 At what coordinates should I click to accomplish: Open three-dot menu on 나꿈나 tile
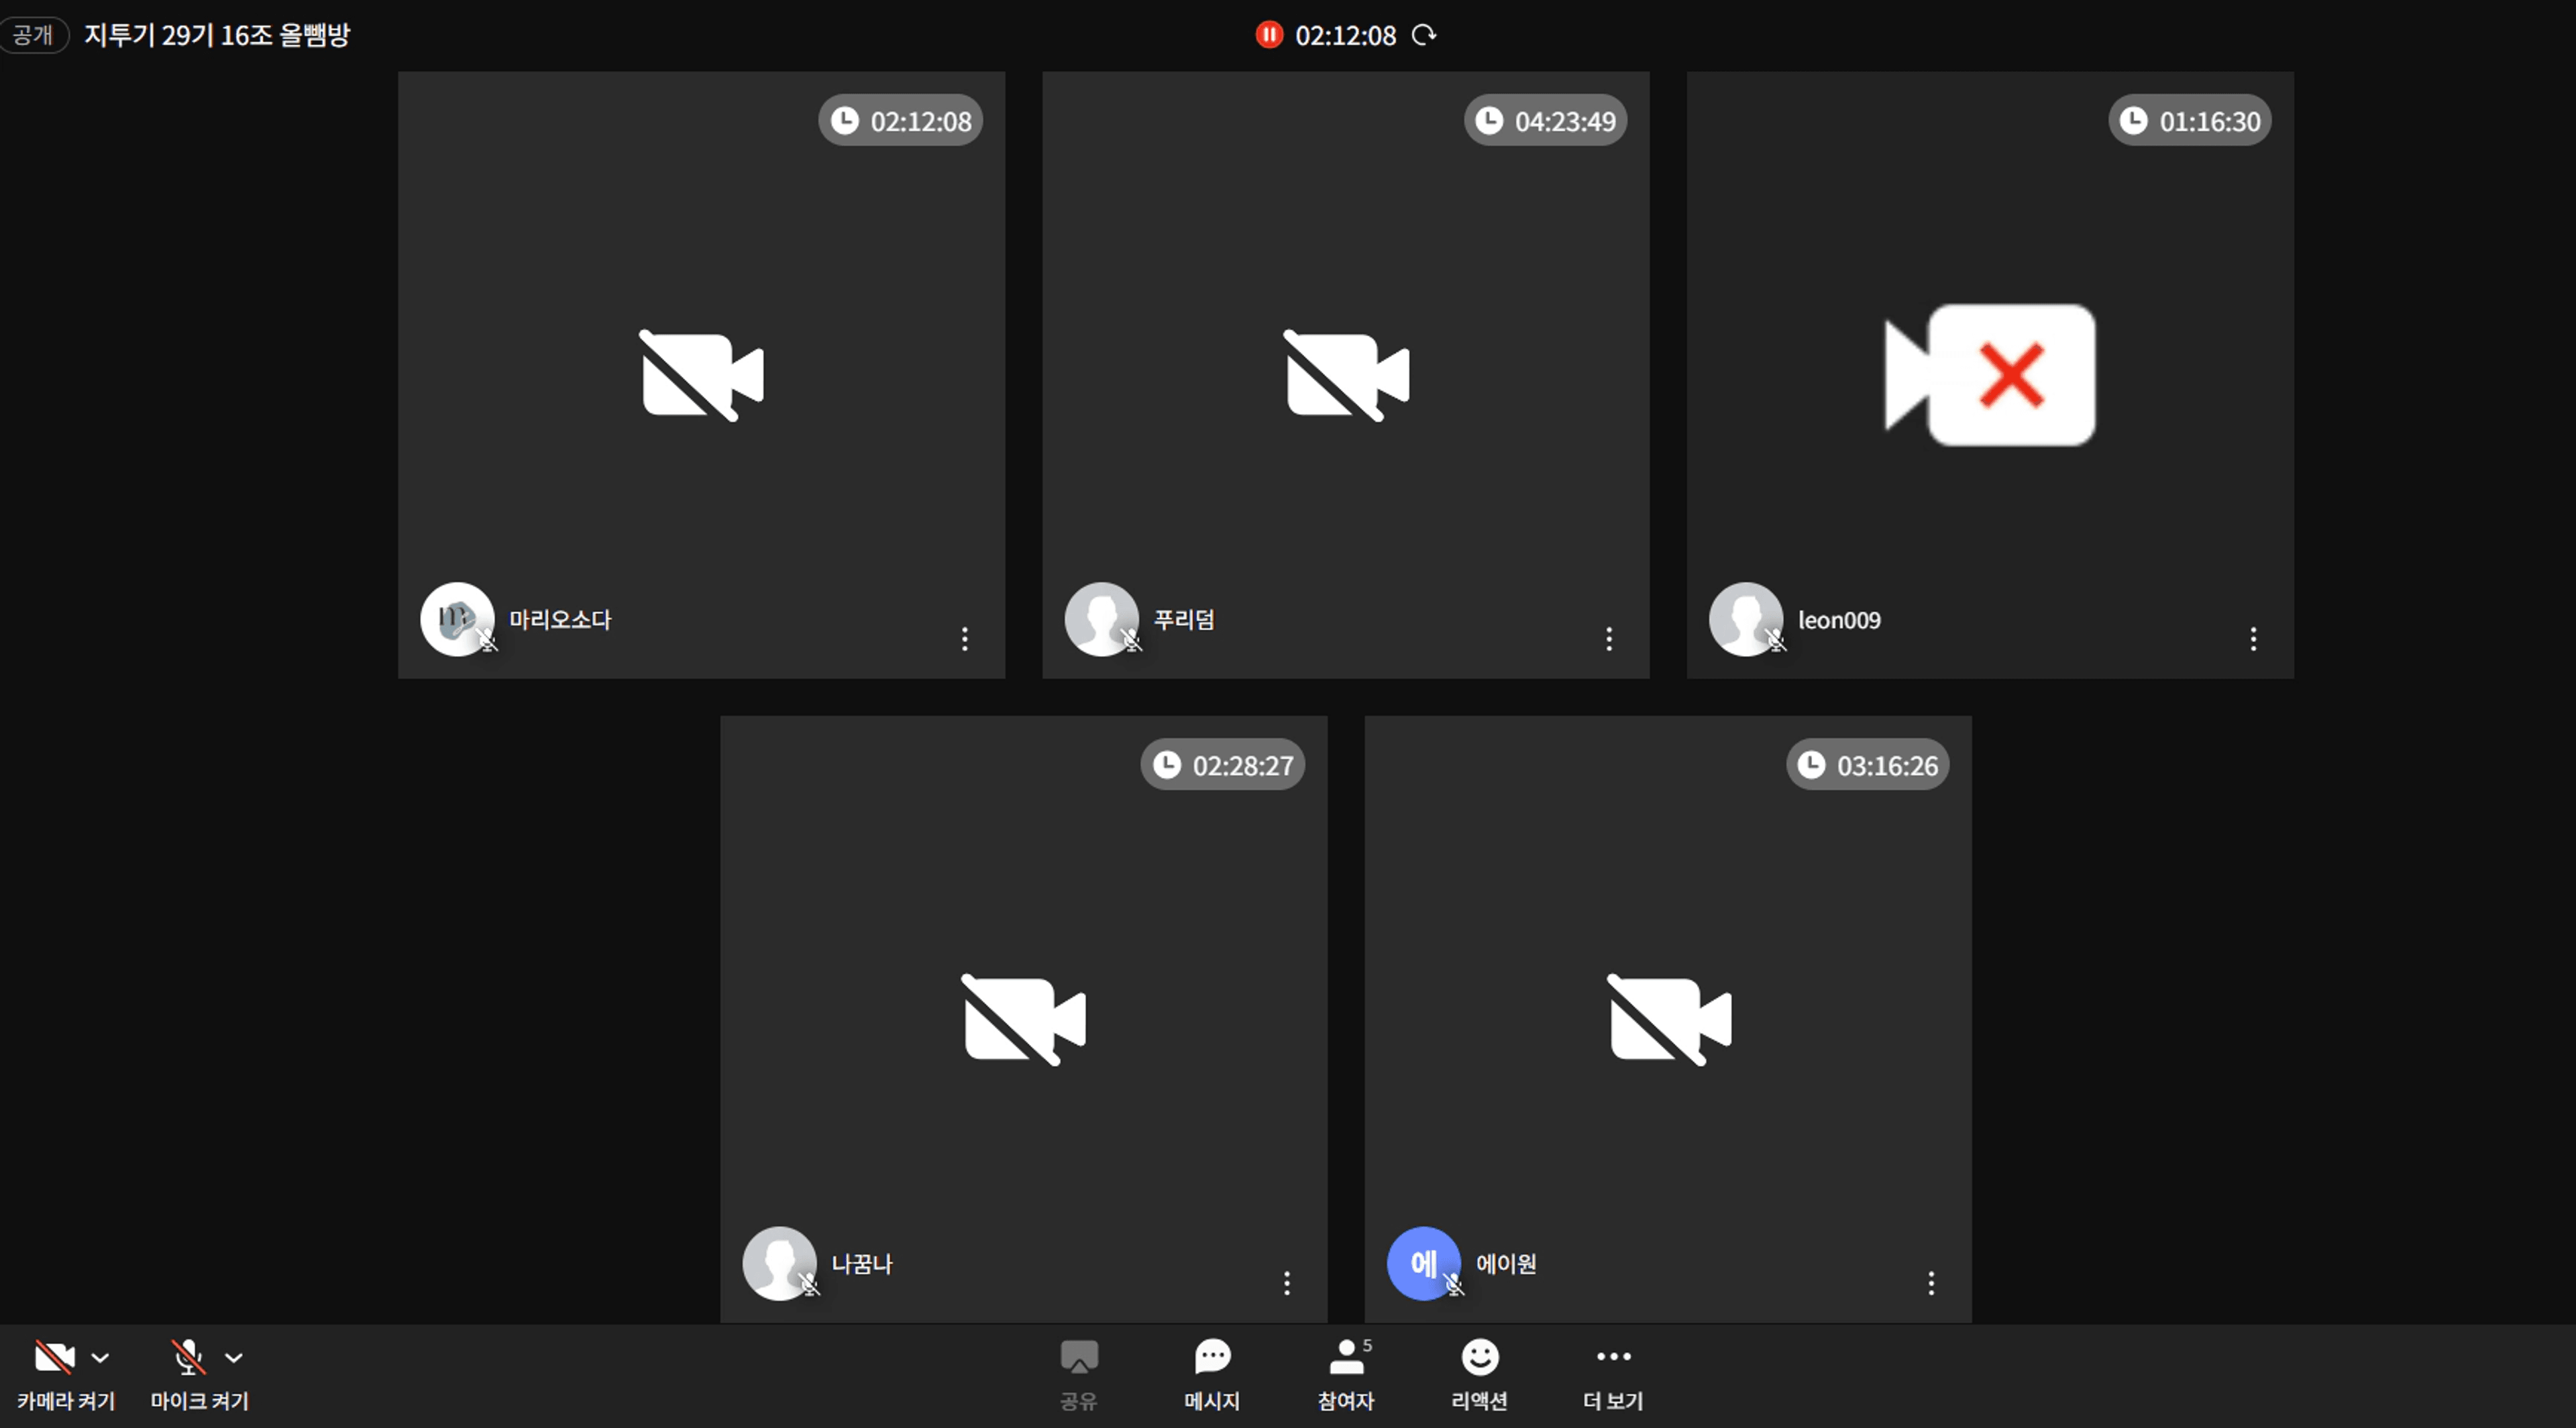click(x=1287, y=1283)
